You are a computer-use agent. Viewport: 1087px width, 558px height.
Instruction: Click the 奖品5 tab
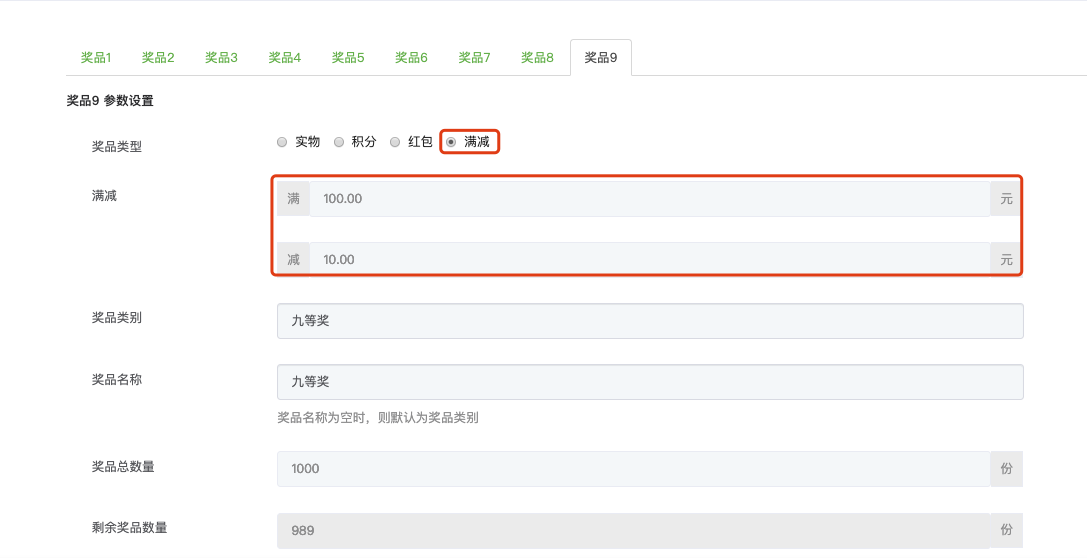click(348, 58)
